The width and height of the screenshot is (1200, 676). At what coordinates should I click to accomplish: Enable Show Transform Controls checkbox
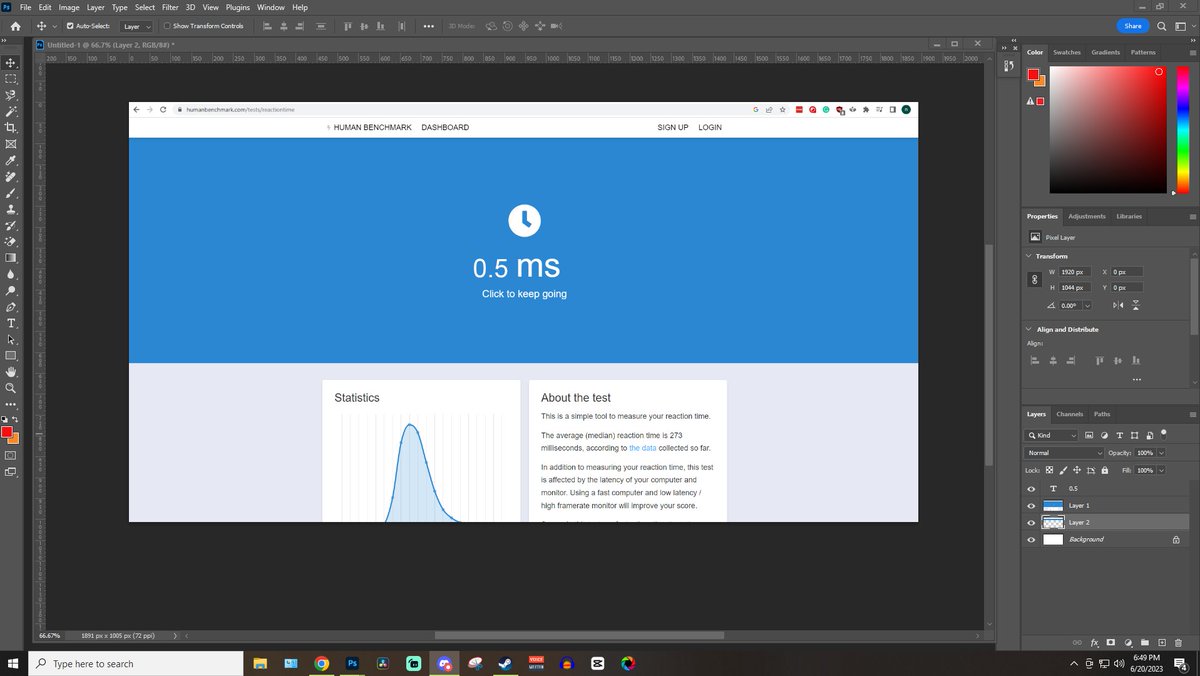click(167, 26)
